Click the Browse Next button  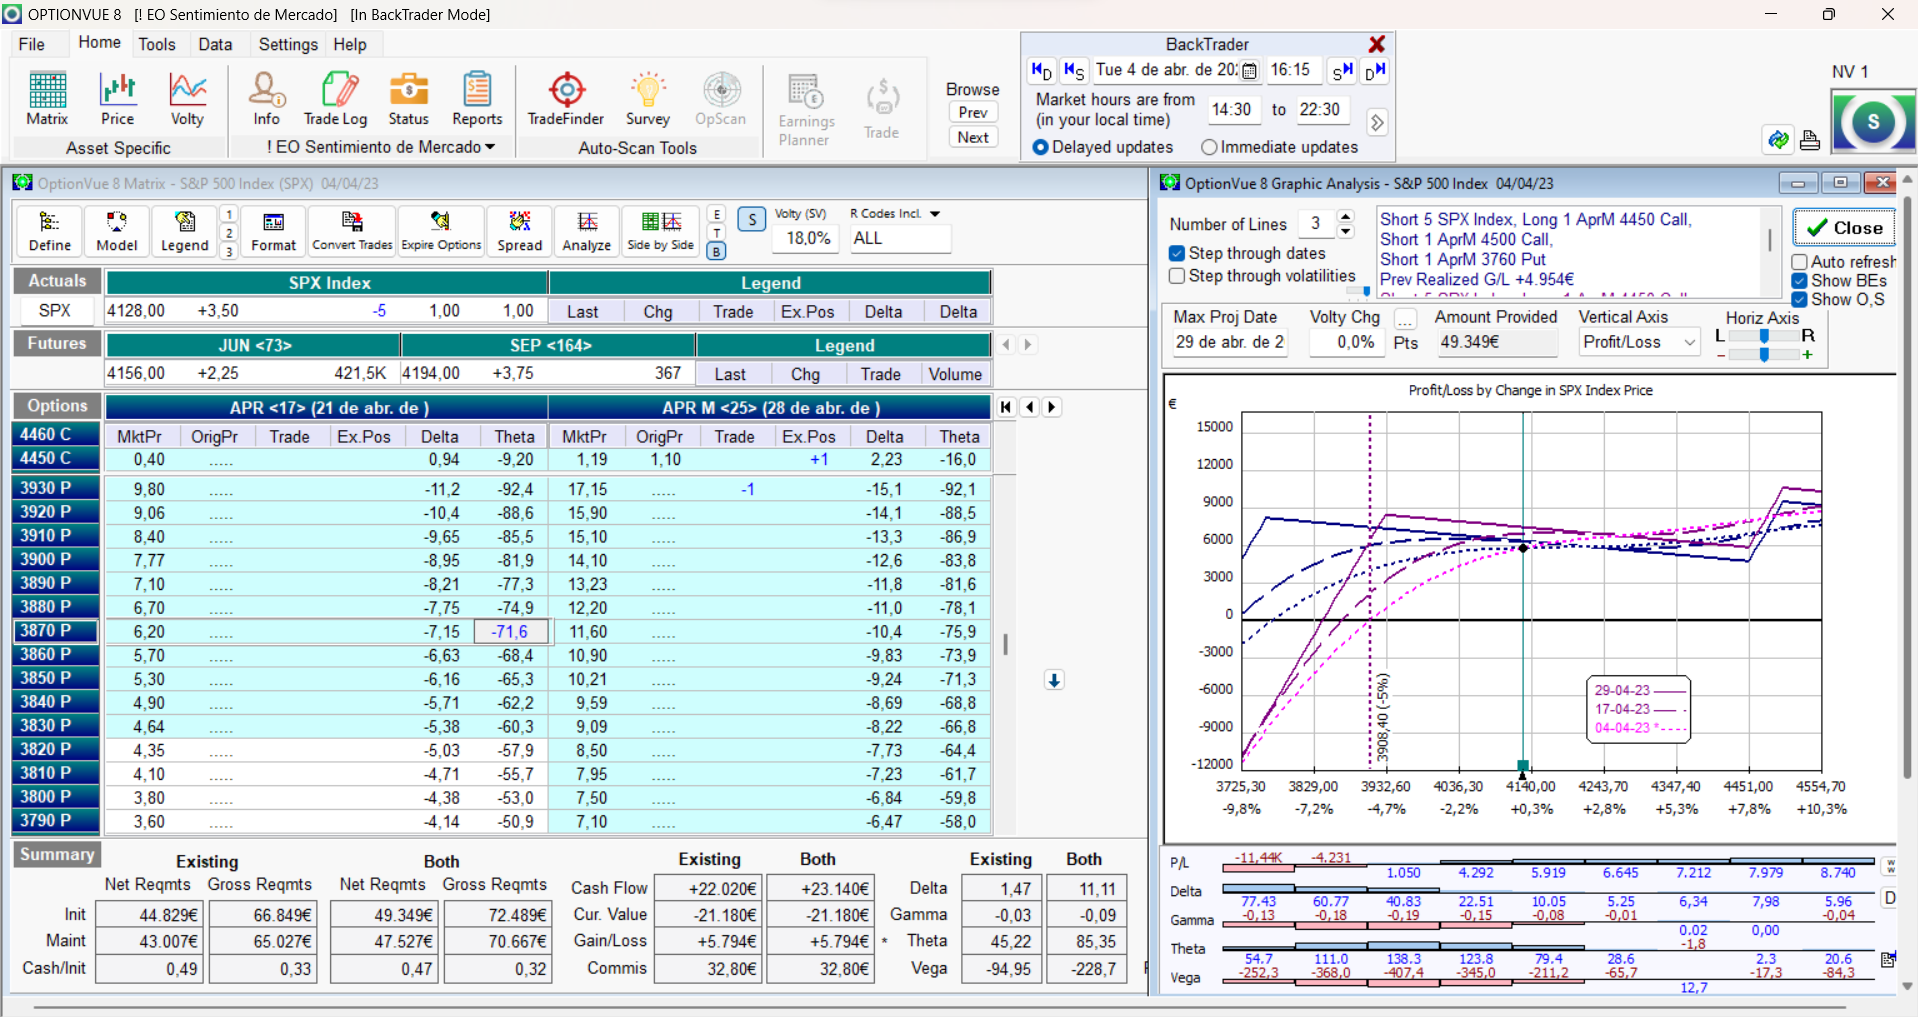(972, 138)
